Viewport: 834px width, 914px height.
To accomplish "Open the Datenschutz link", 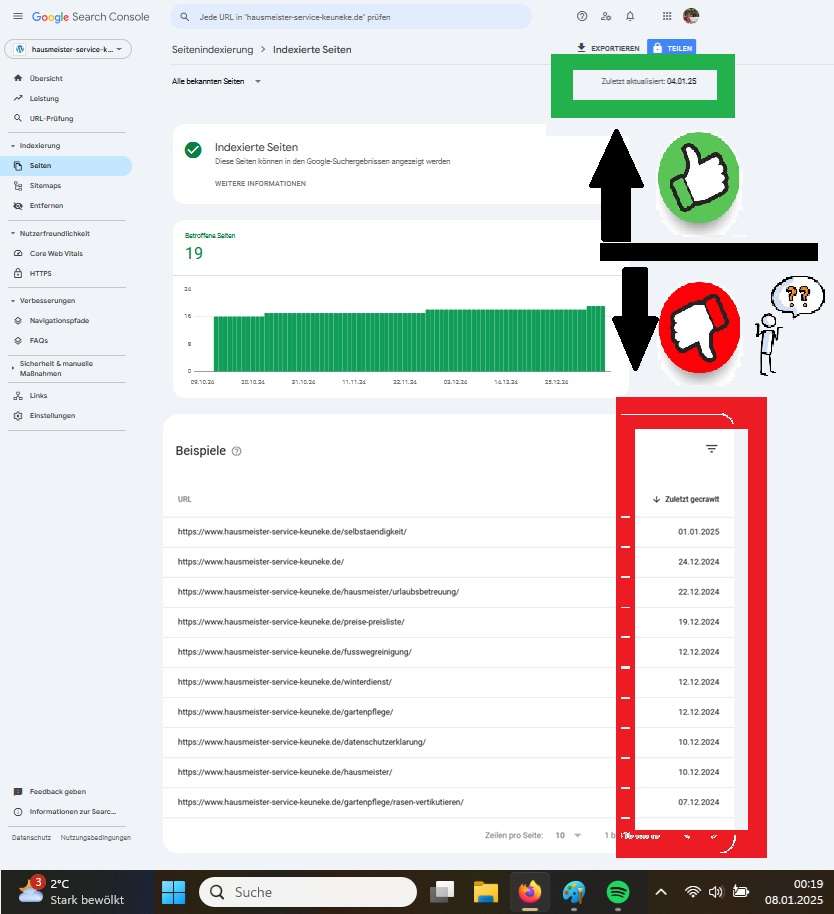I will [31, 838].
